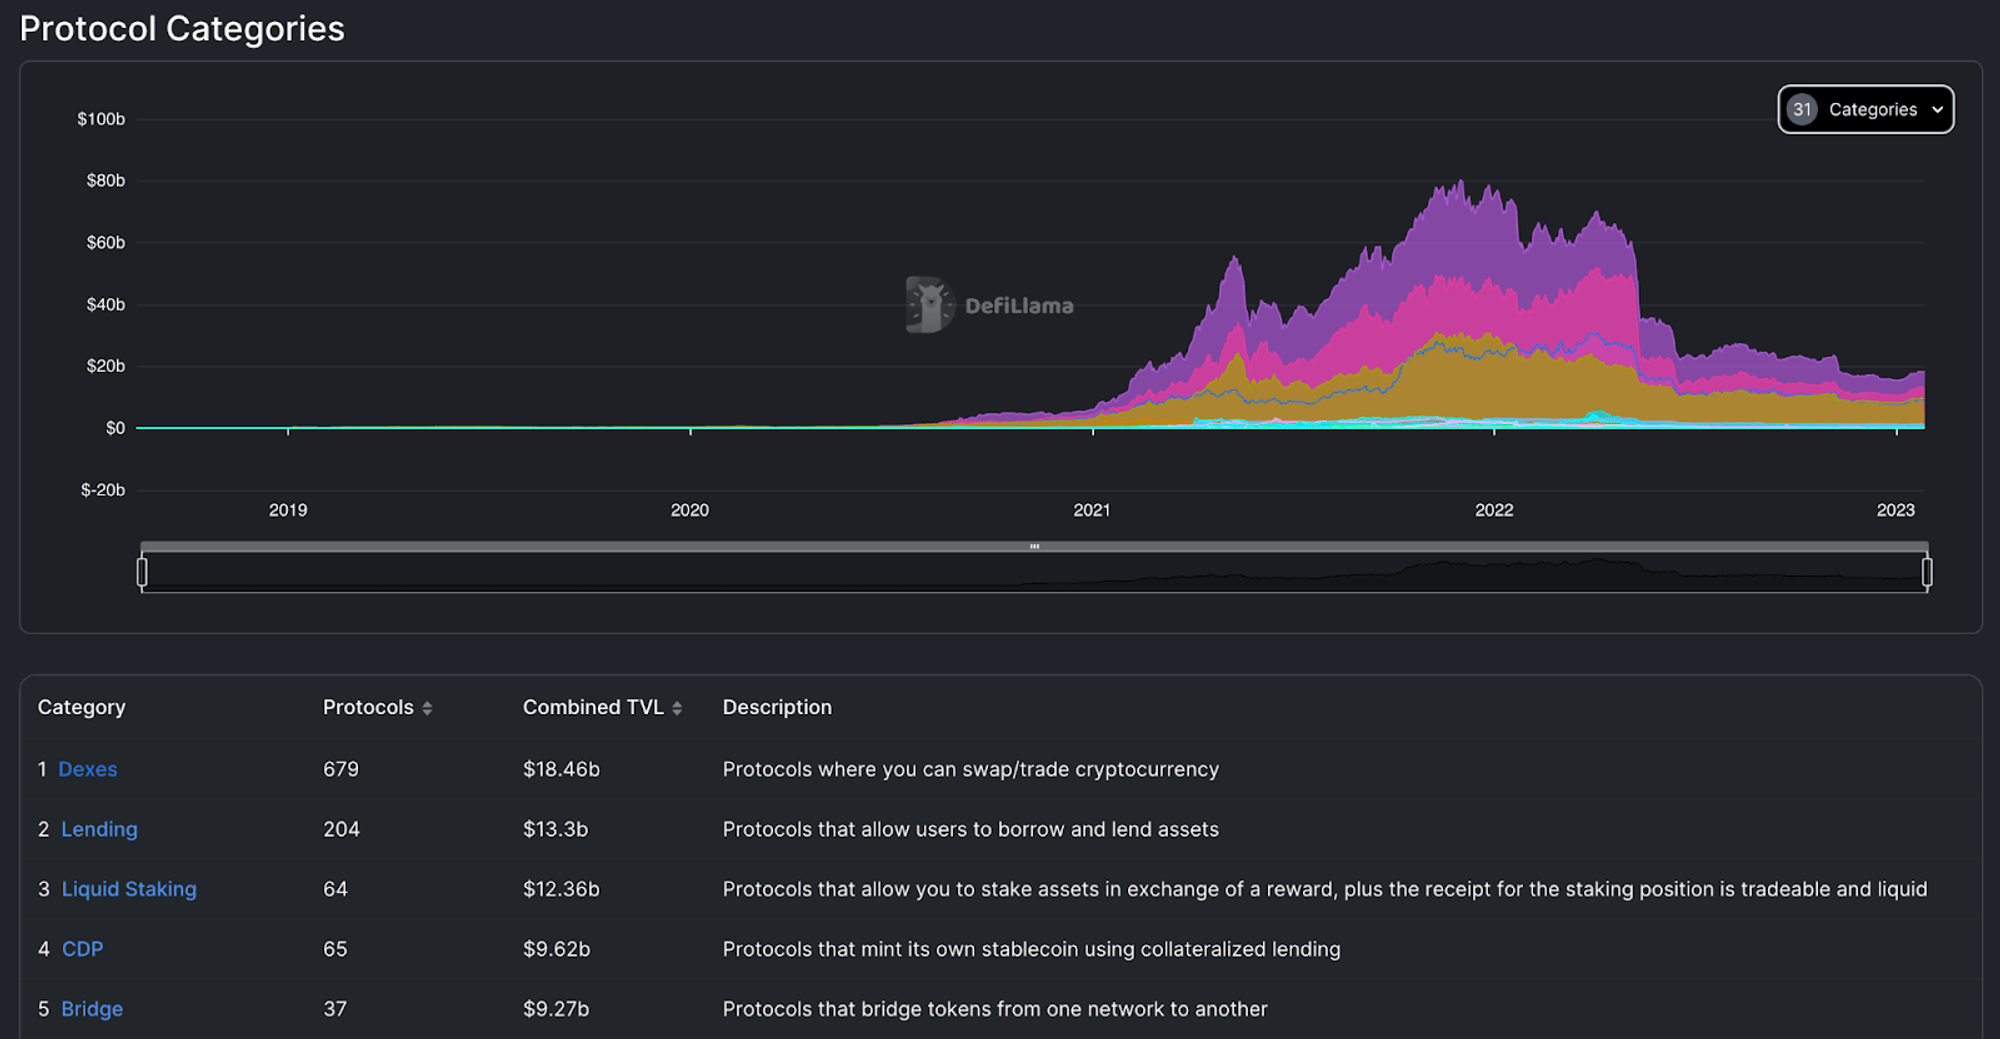
Task: Click the Combined TVL column header
Action: 593,707
